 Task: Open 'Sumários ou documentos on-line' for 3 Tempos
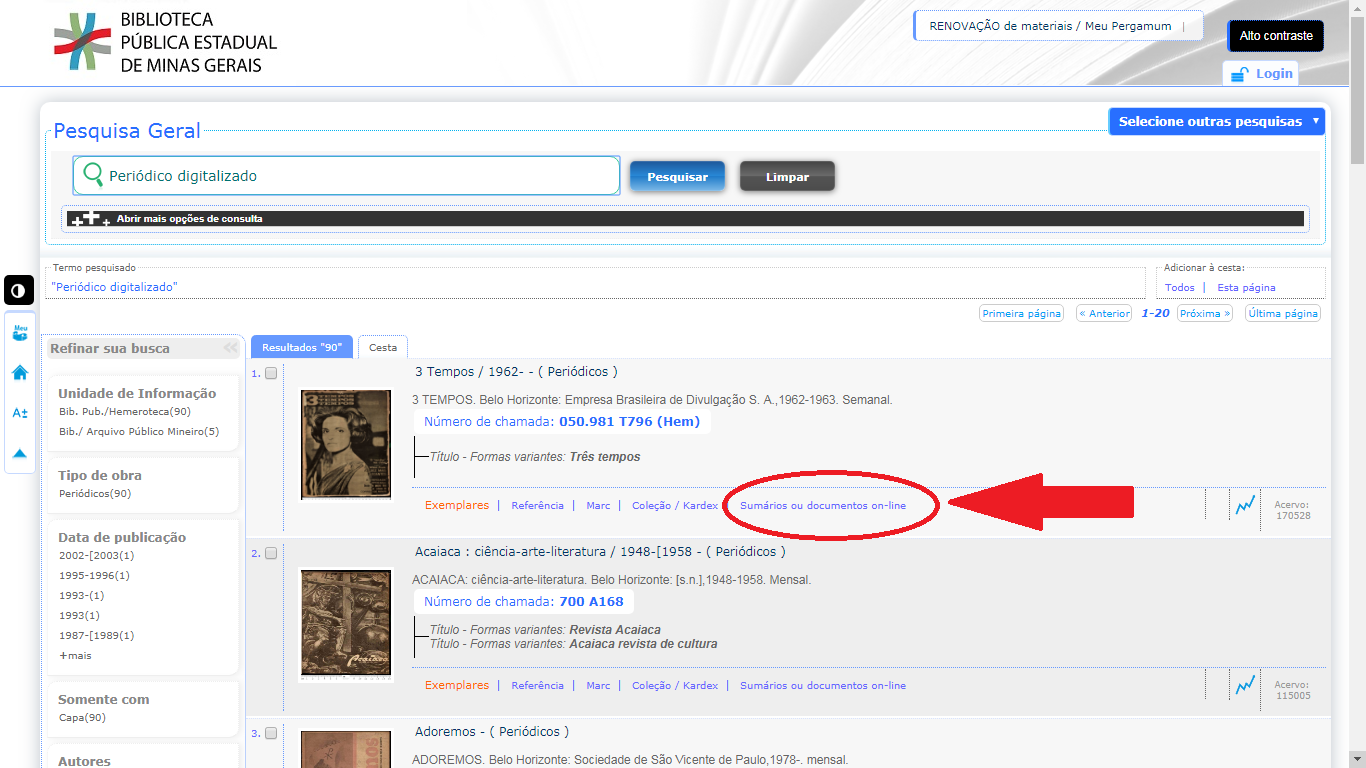point(822,506)
